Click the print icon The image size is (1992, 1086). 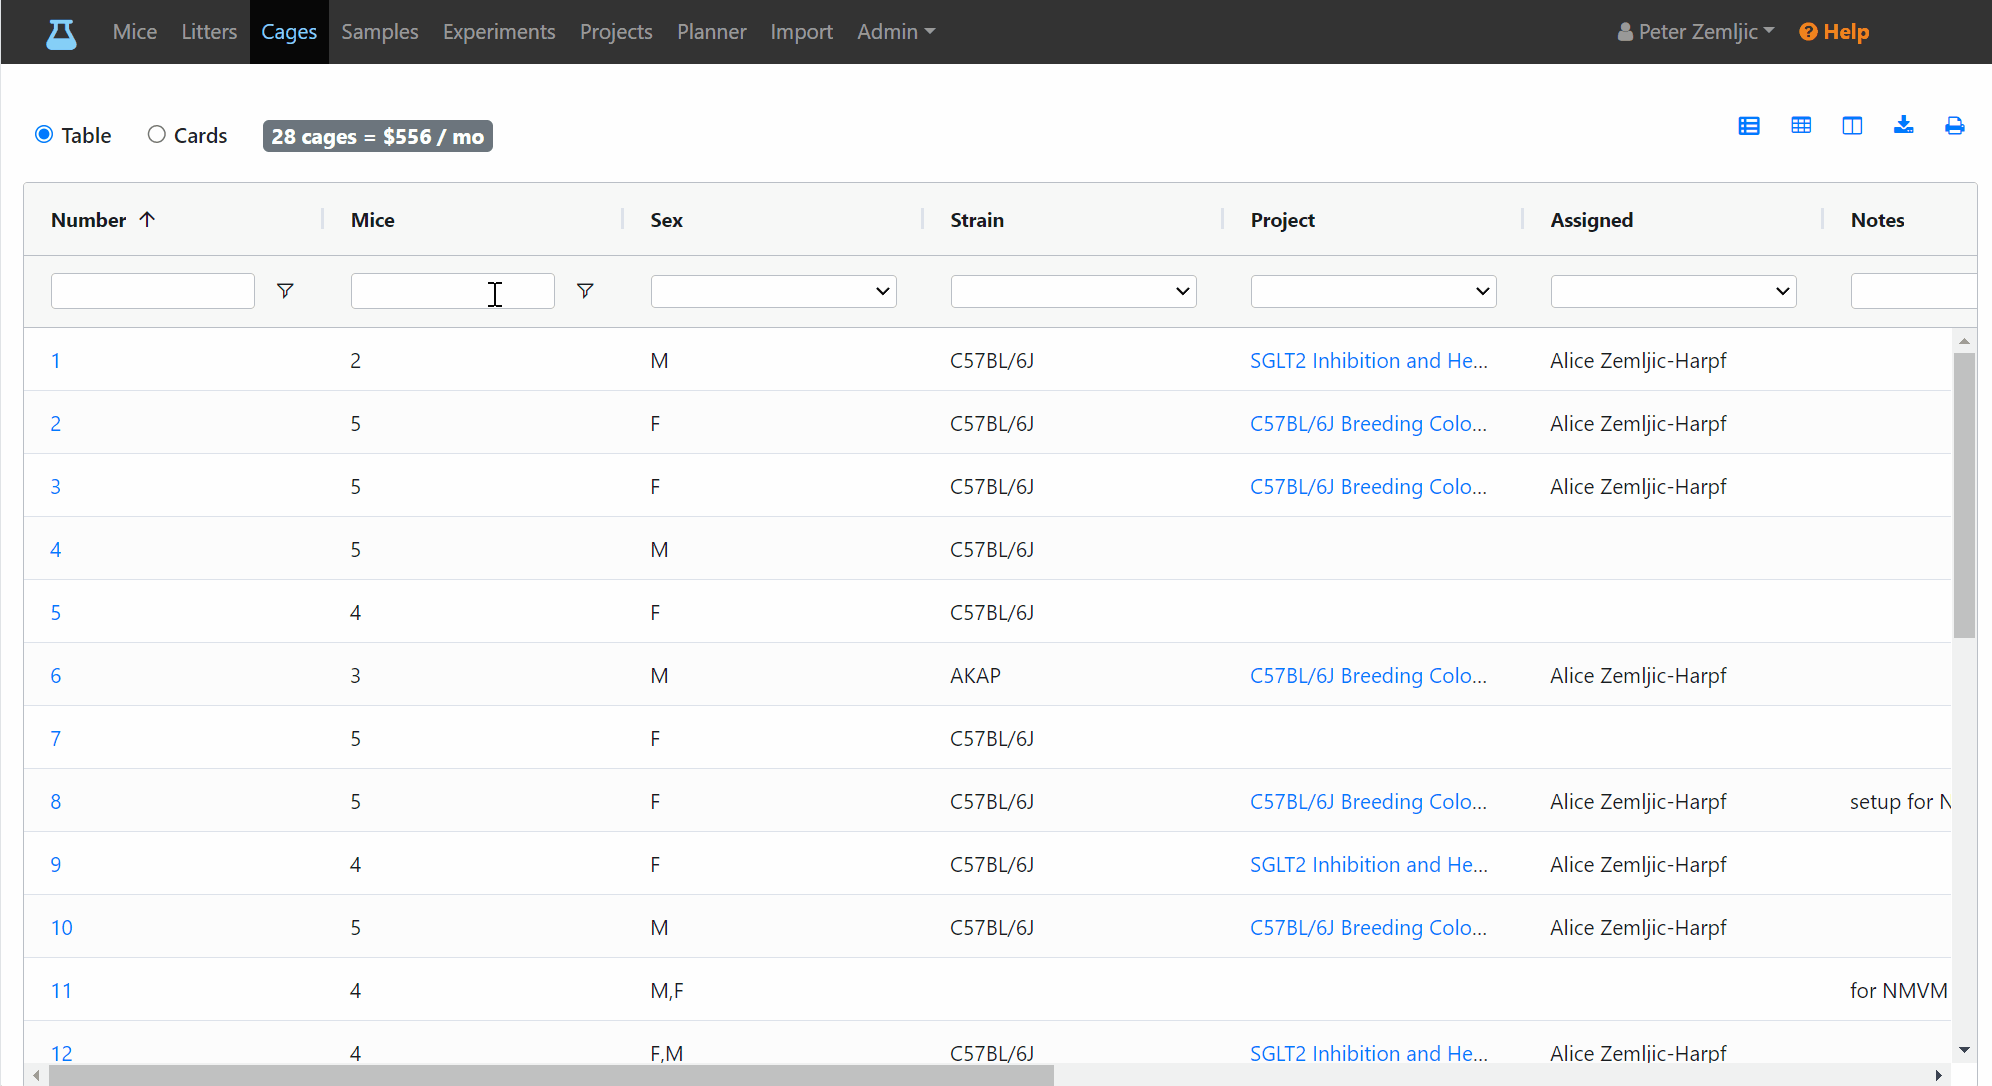pyautogui.click(x=1954, y=126)
